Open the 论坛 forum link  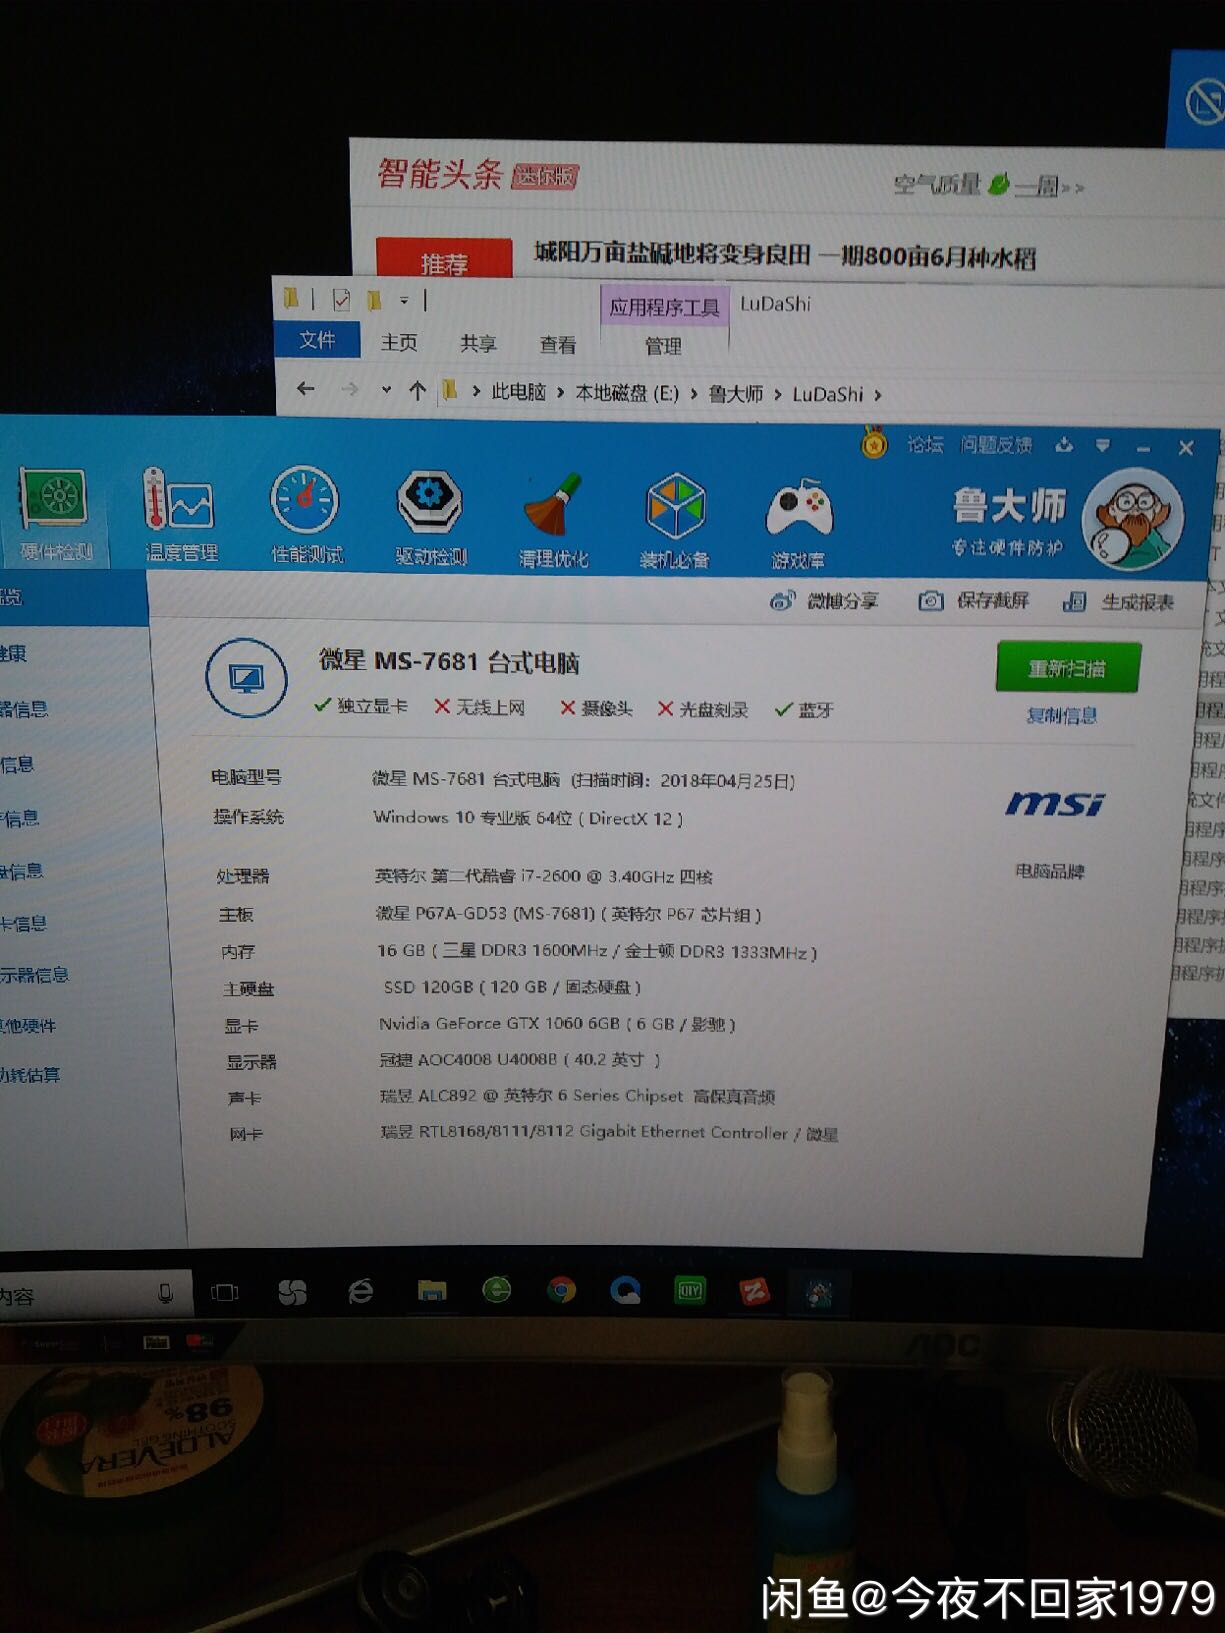point(925,444)
